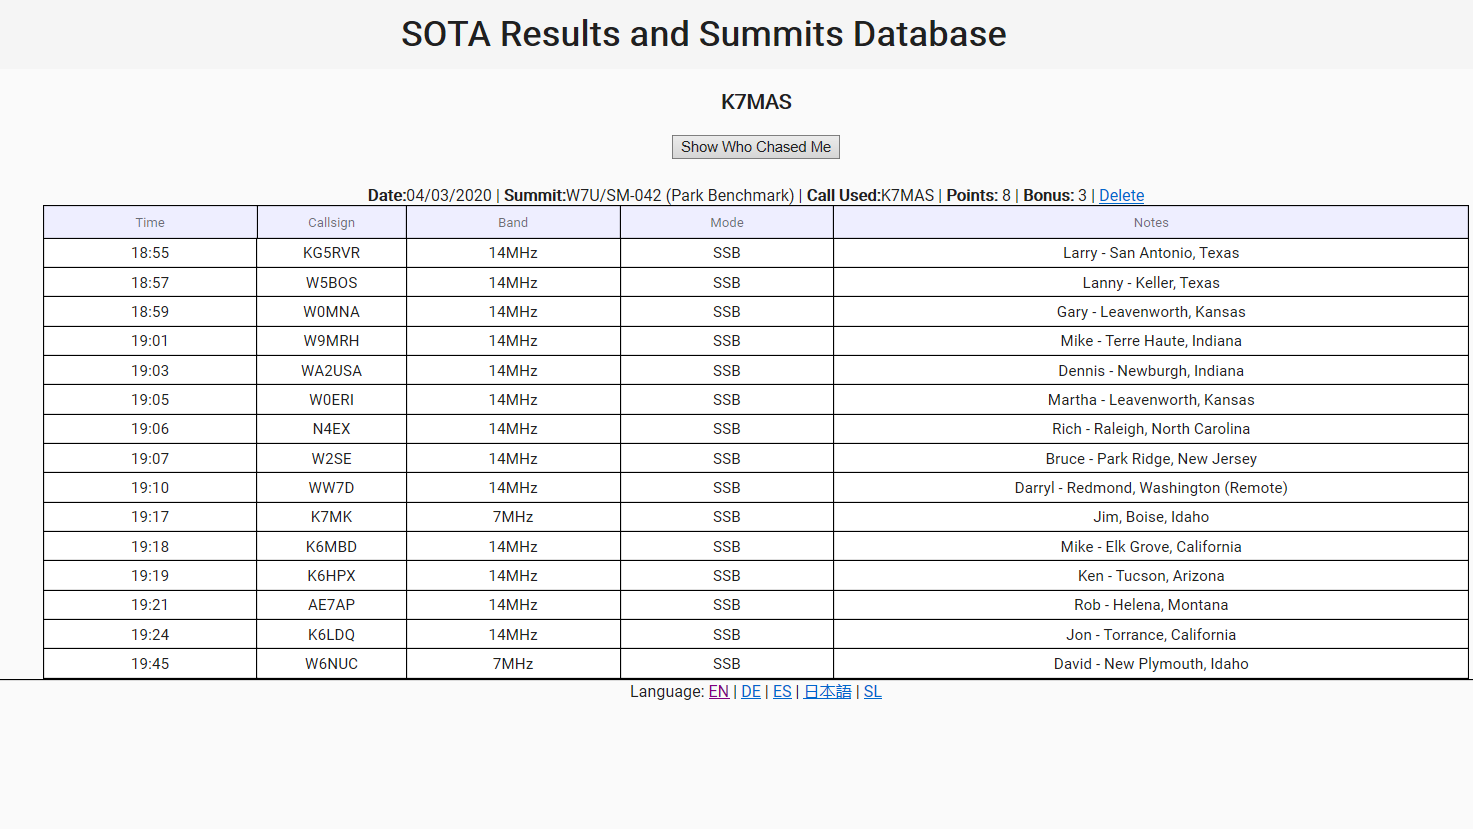Click the 19:24 time cell
This screenshot has width=1473, height=829.
pyautogui.click(x=150, y=635)
